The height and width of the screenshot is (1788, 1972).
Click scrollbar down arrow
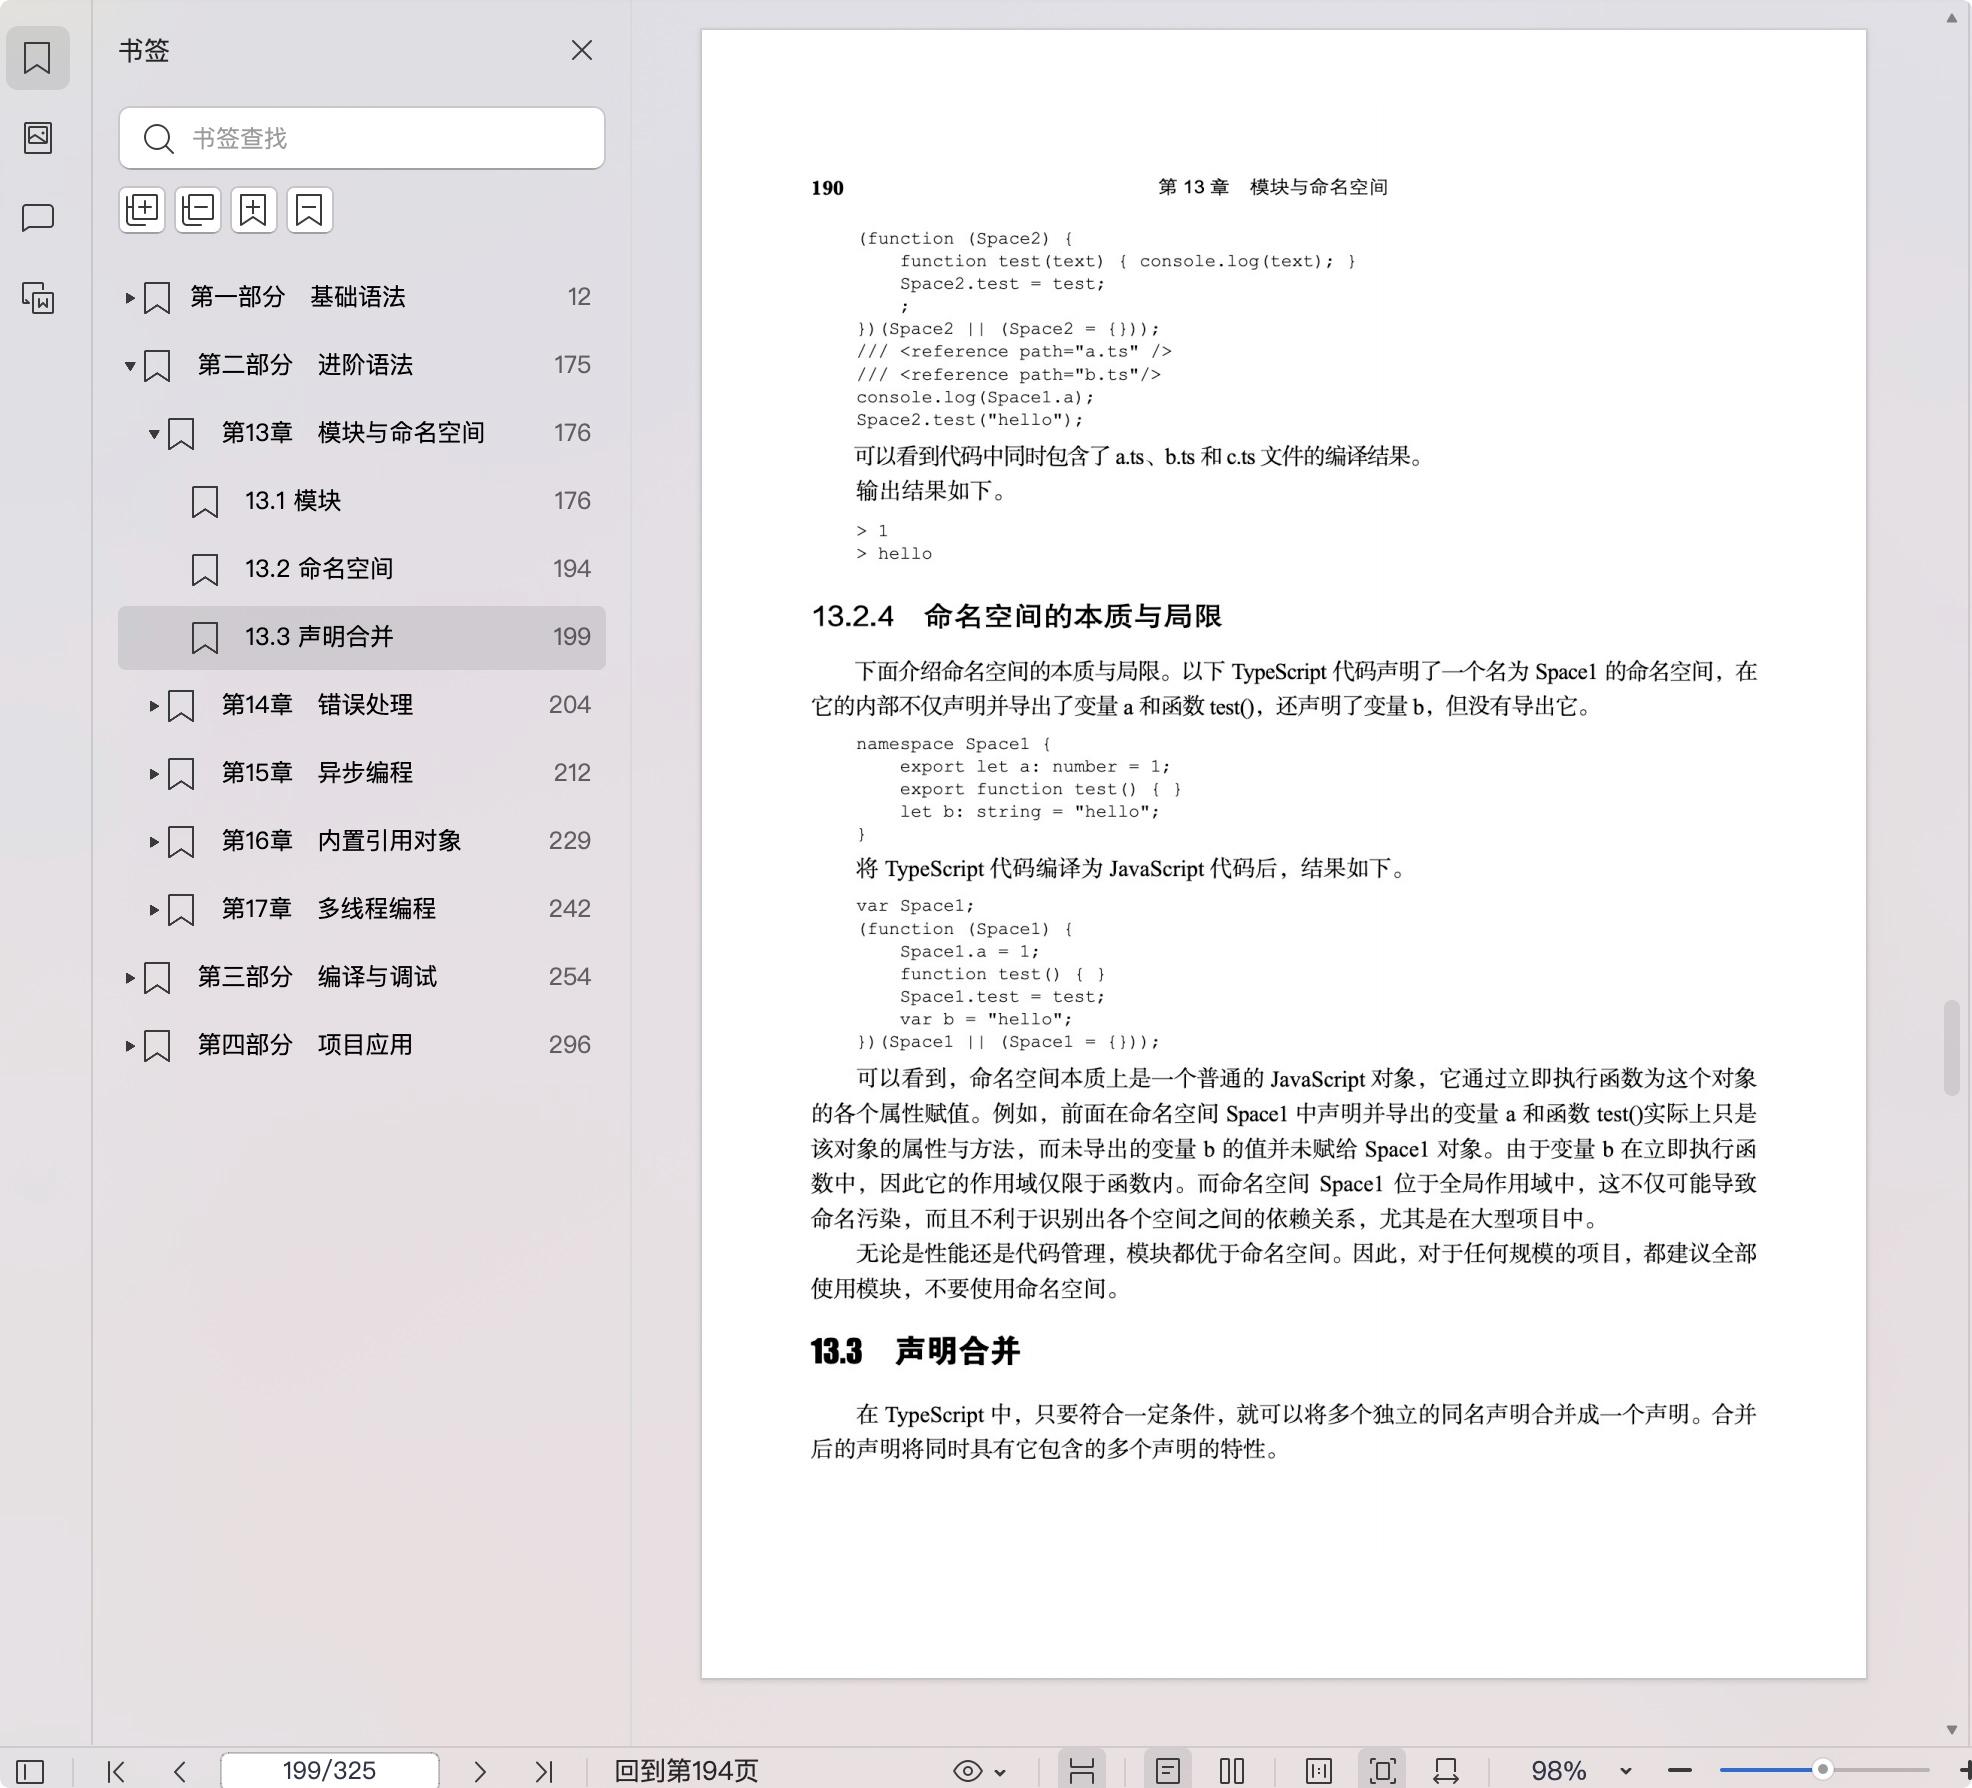1951,1729
